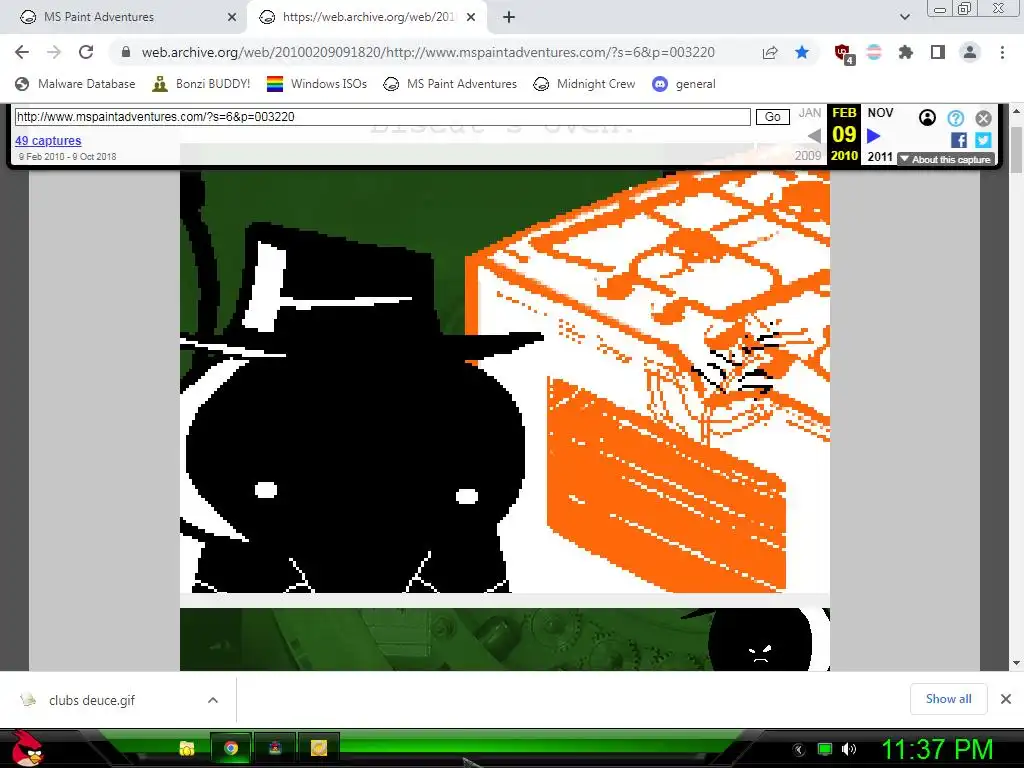Close the downloads bar
The height and width of the screenshot is (768, 1024).
point(1006,699)
